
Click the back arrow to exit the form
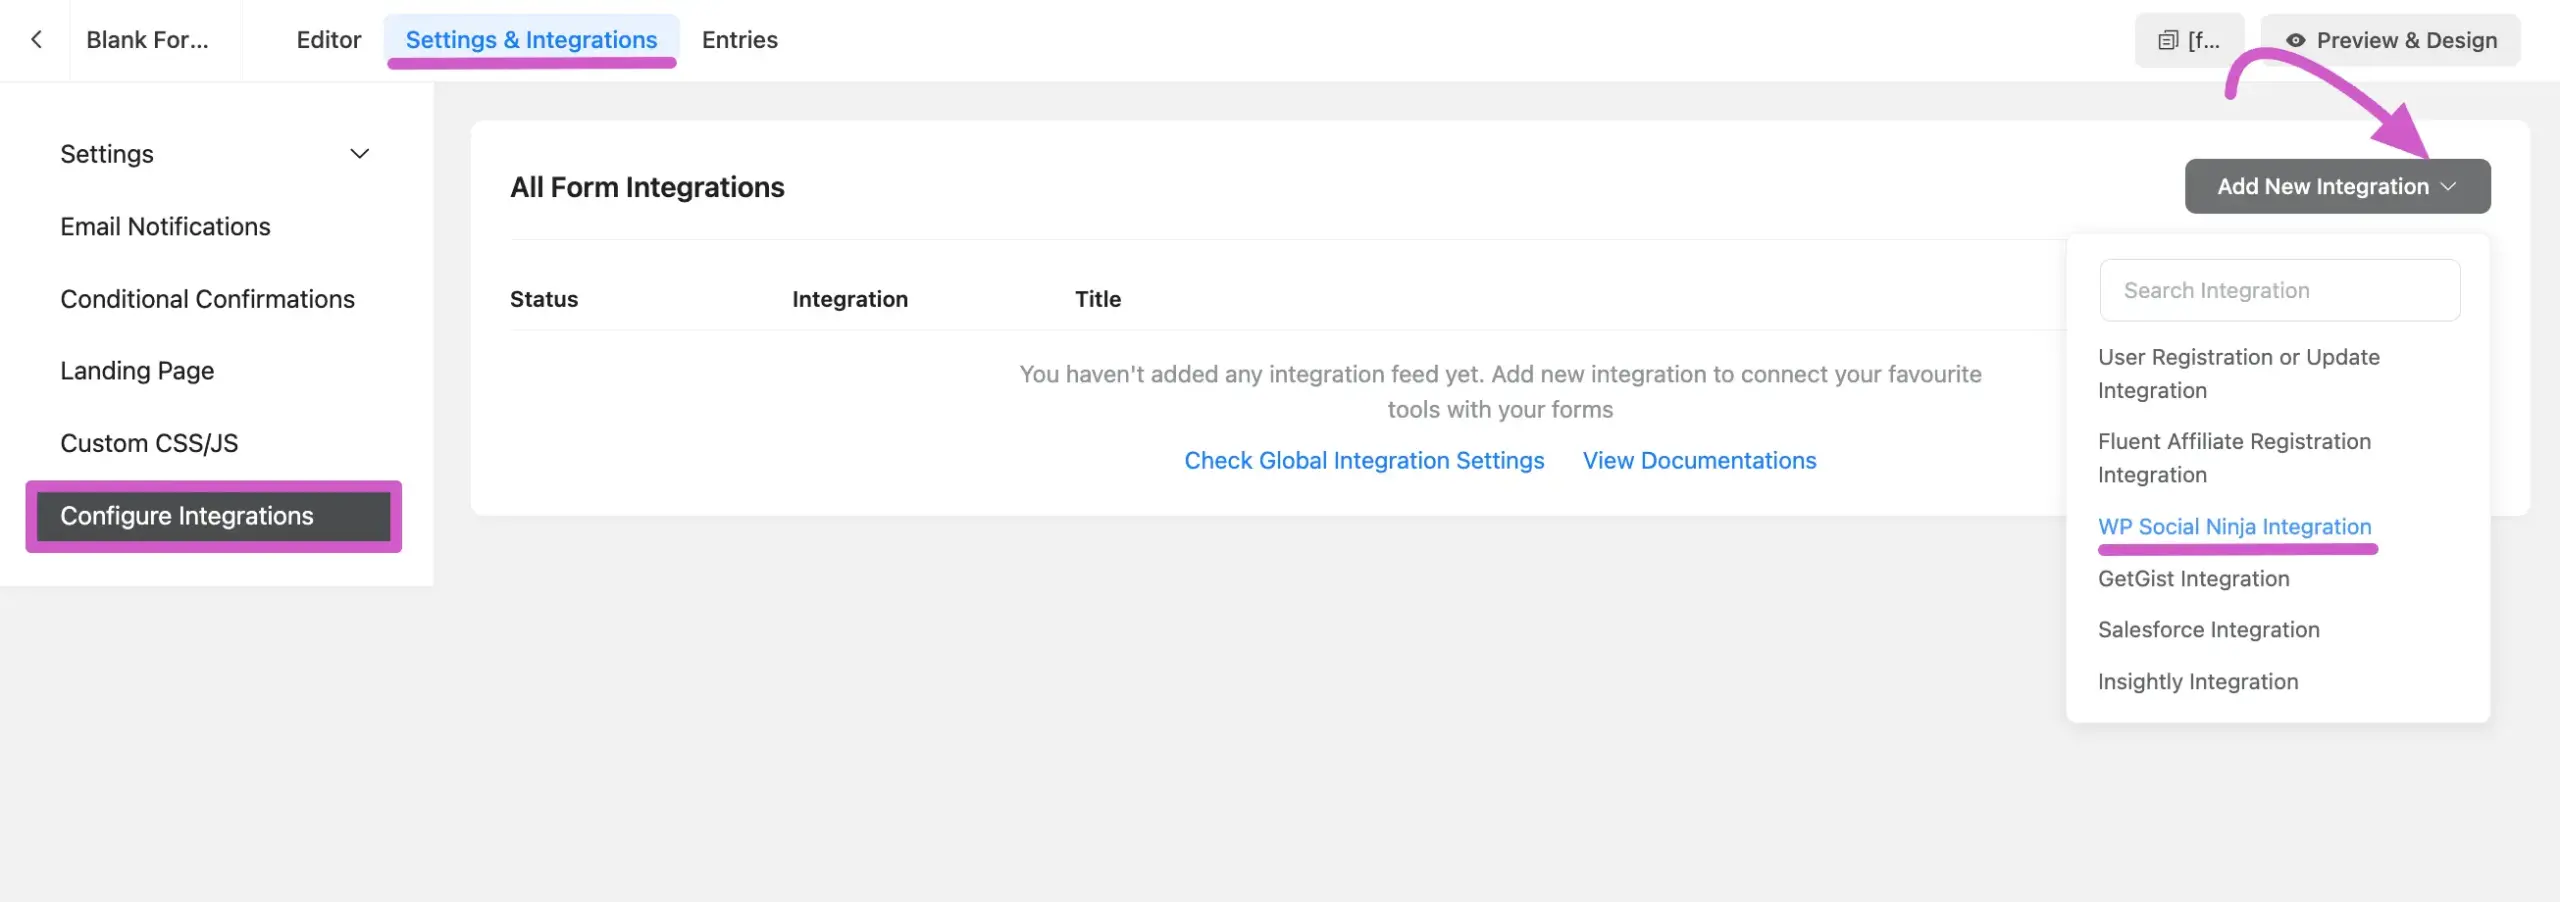pyautogui.click(x=37, y=40)
